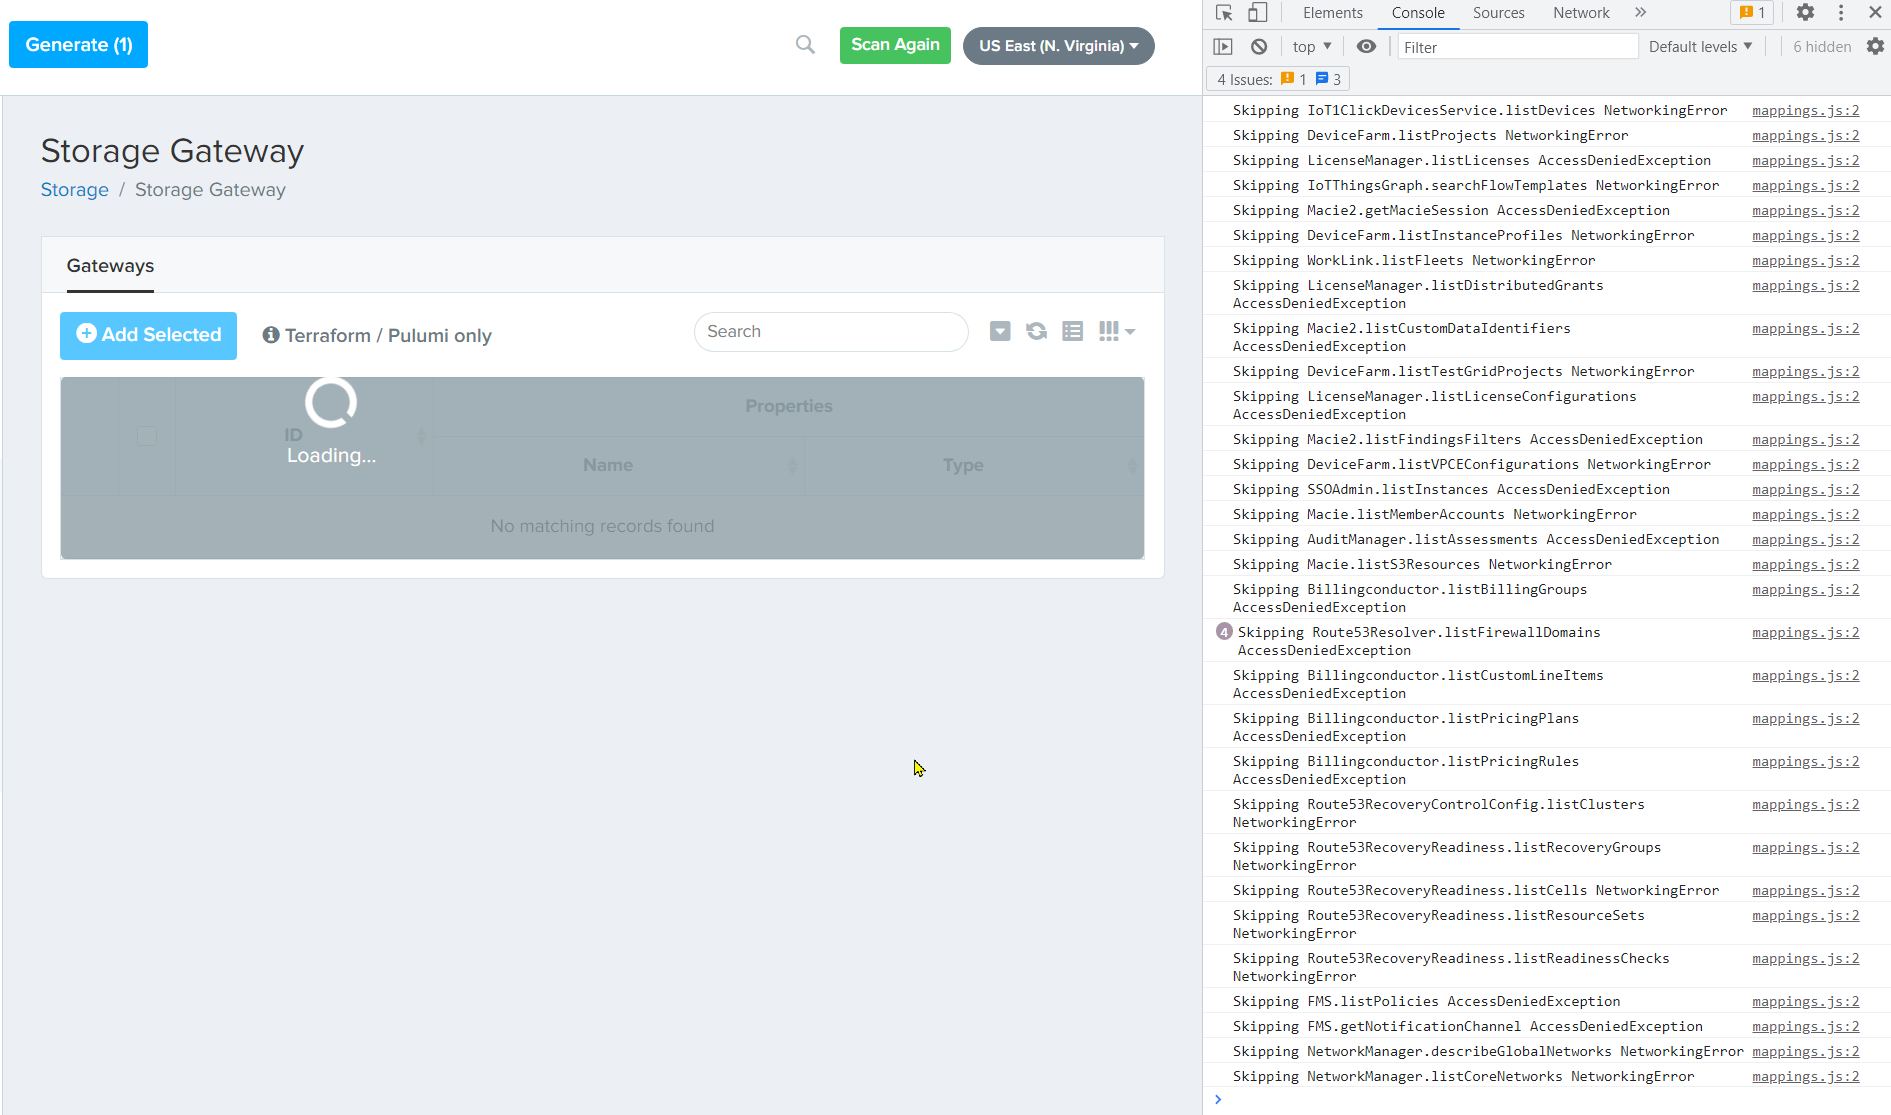
Task: Click the Properties column group header
Action: (788, 406)
